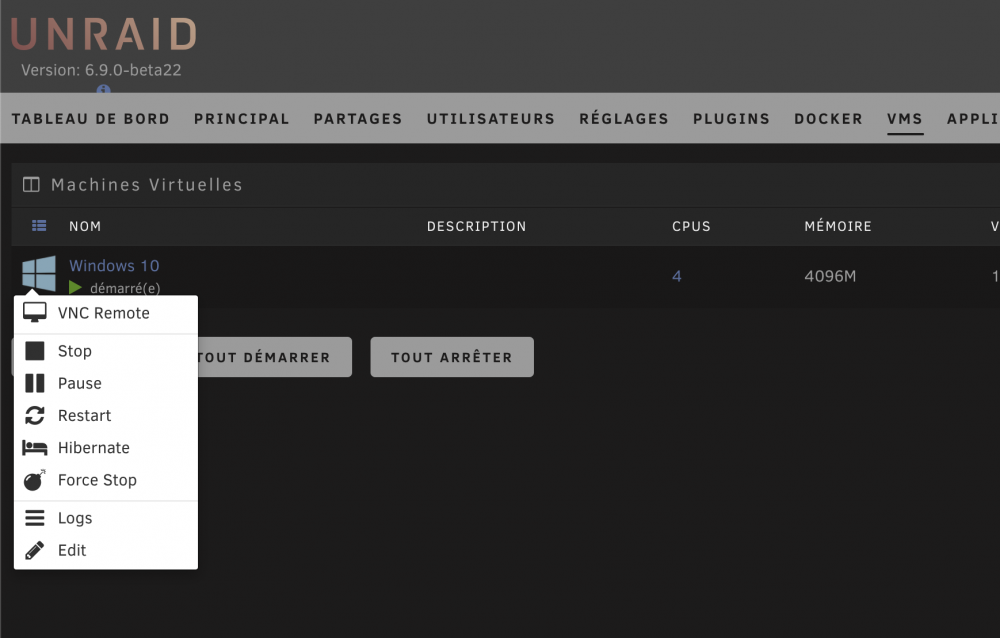Viewport: 1000px width, 638px height.
Task: Click the Restart circular arrows icon
Action: pyautogui.click(x=34, y=415)
